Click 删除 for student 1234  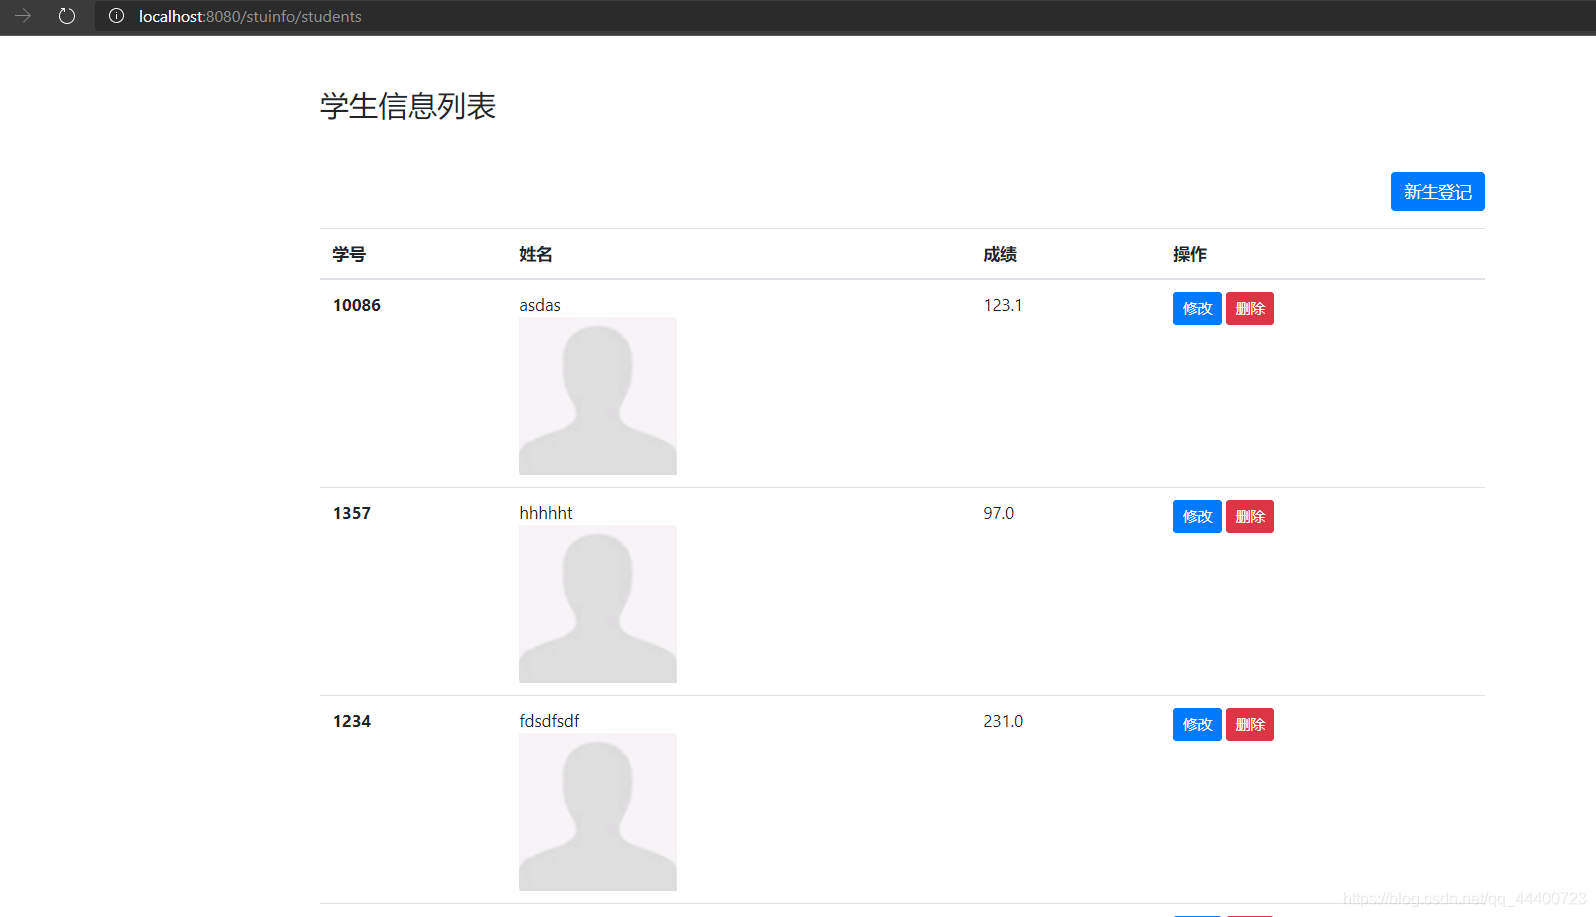coord(1250,725)
